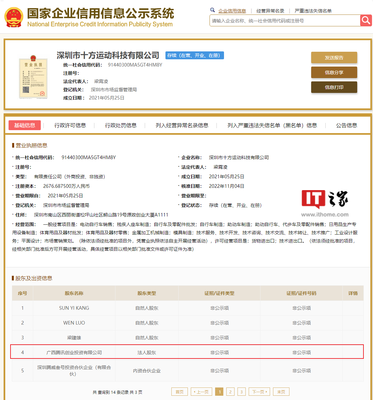The height and width of the screenshot is (400, 373).
Task: Click the shareholder name in row 3
Action: [x=74, y=338]
